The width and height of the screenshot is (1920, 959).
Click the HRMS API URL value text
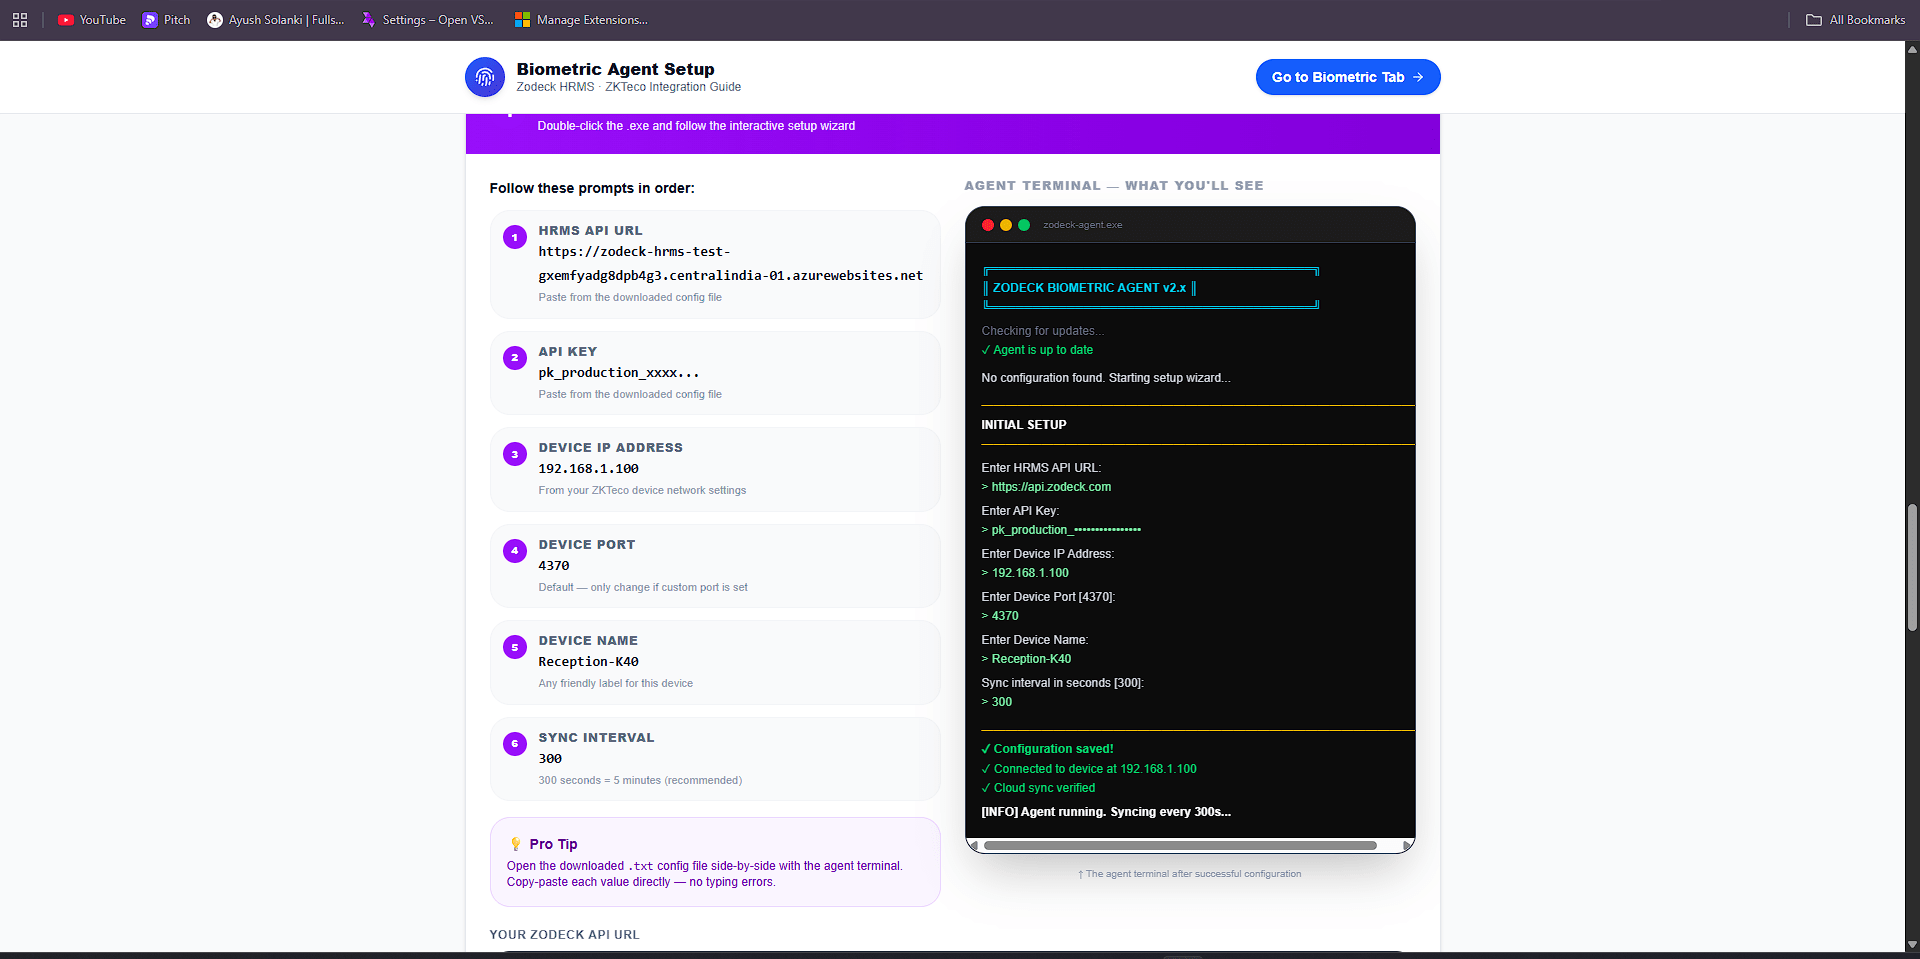730,264
